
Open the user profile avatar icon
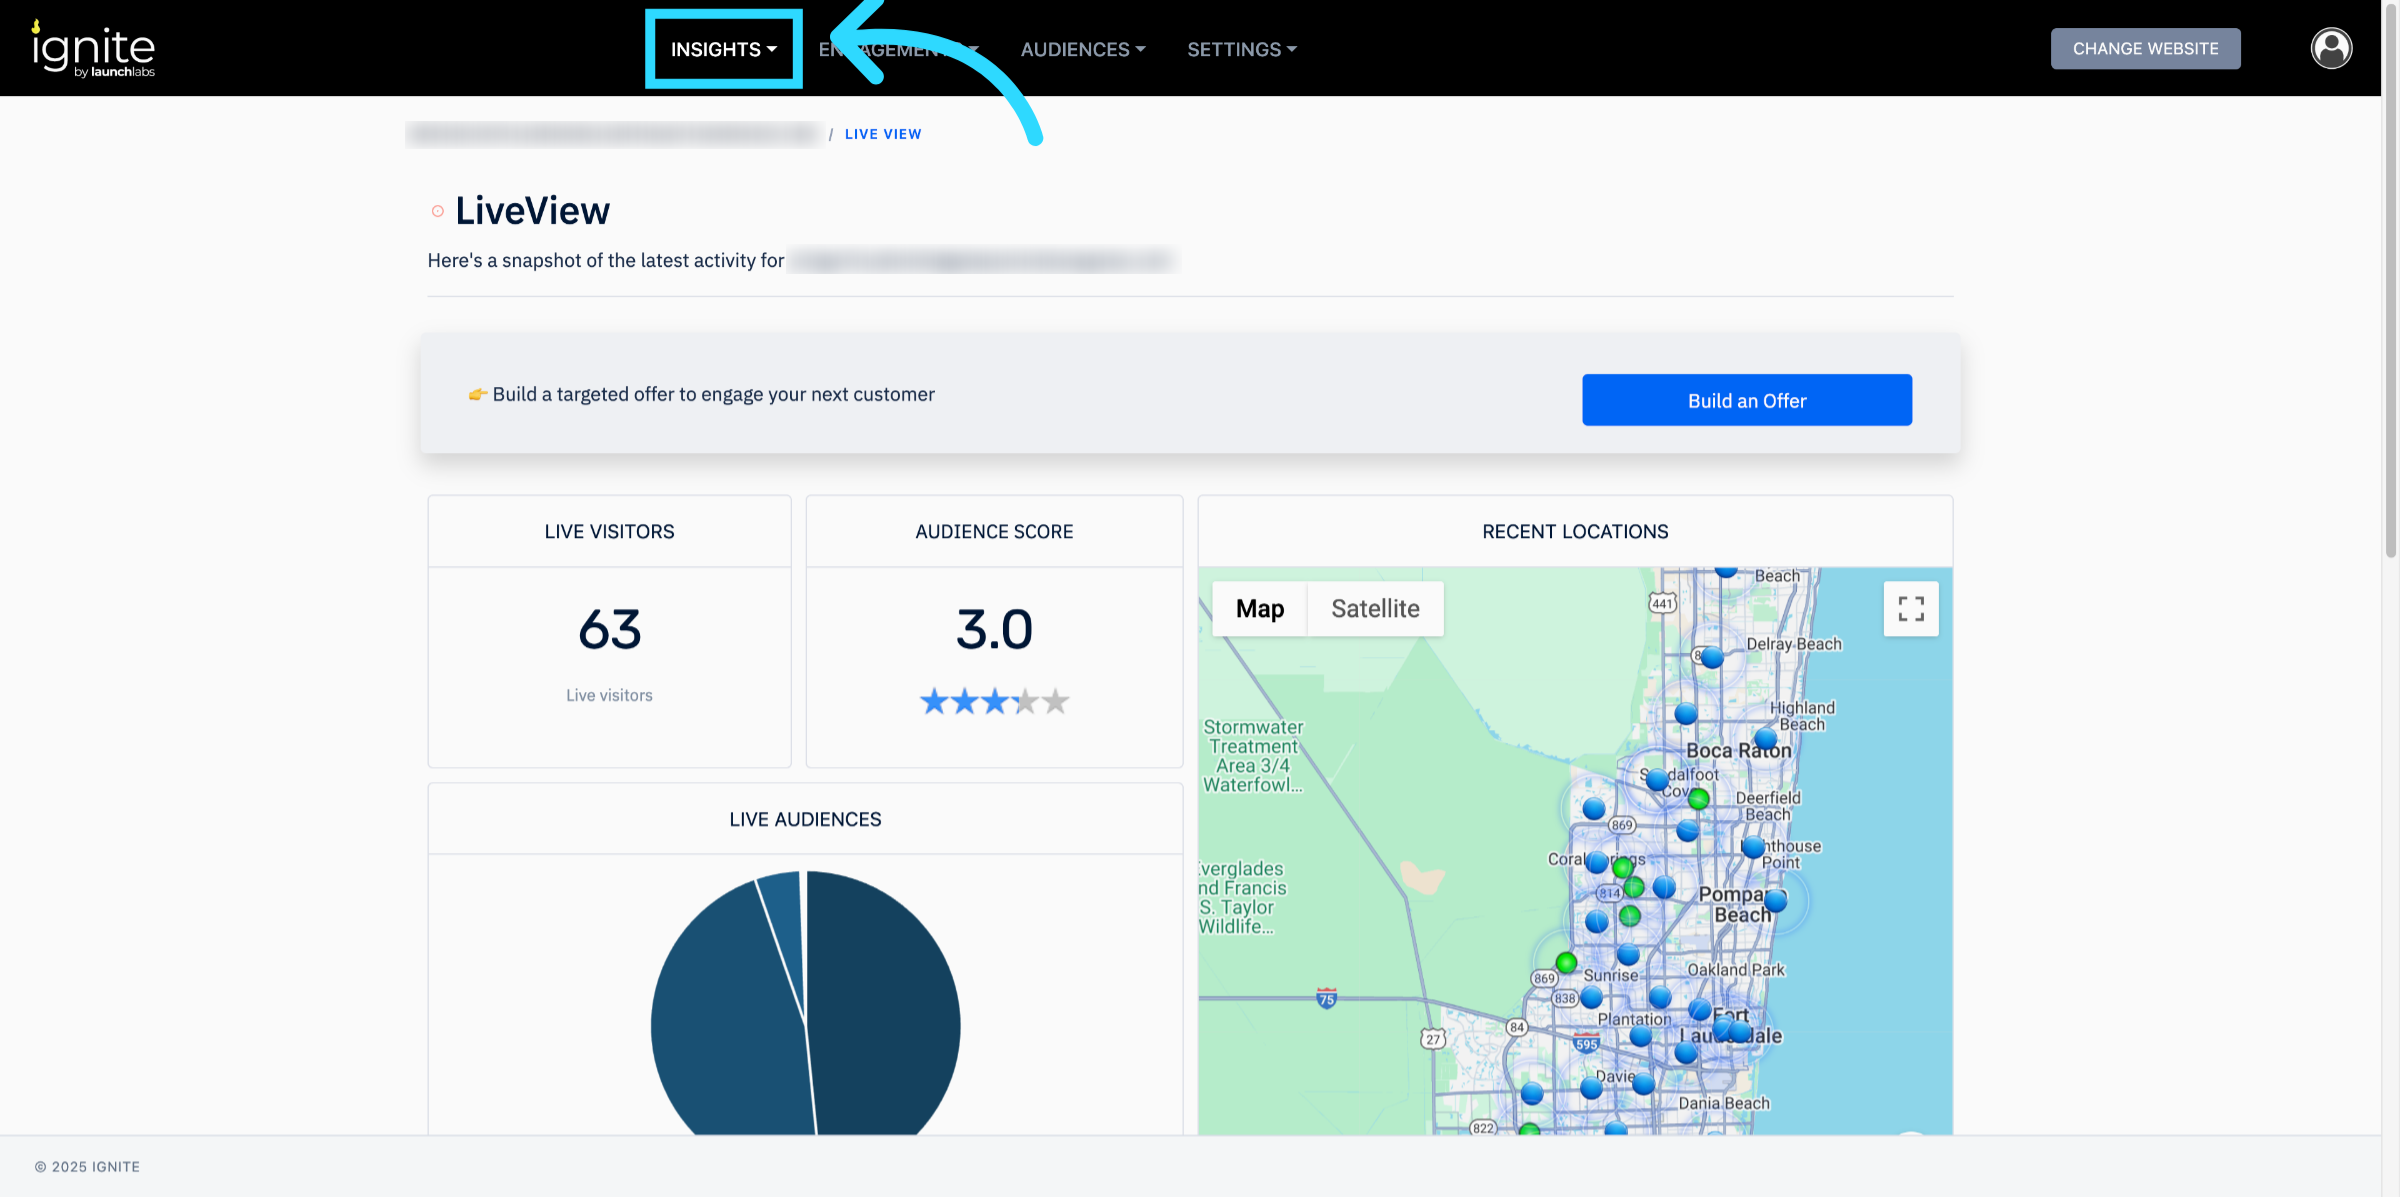click(x=2331, y=48)
